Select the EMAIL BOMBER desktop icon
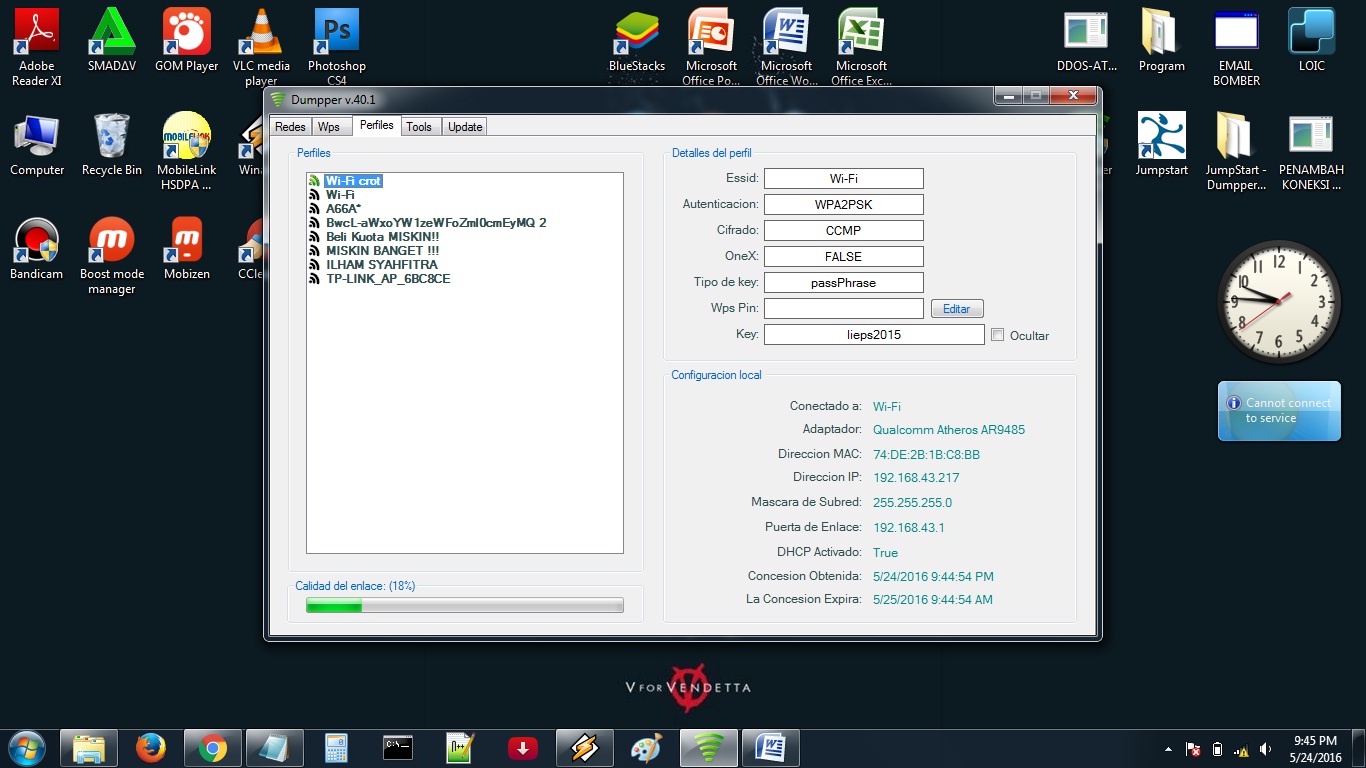The height and width of the screenshot is (768, 1366). point(1237,46)
